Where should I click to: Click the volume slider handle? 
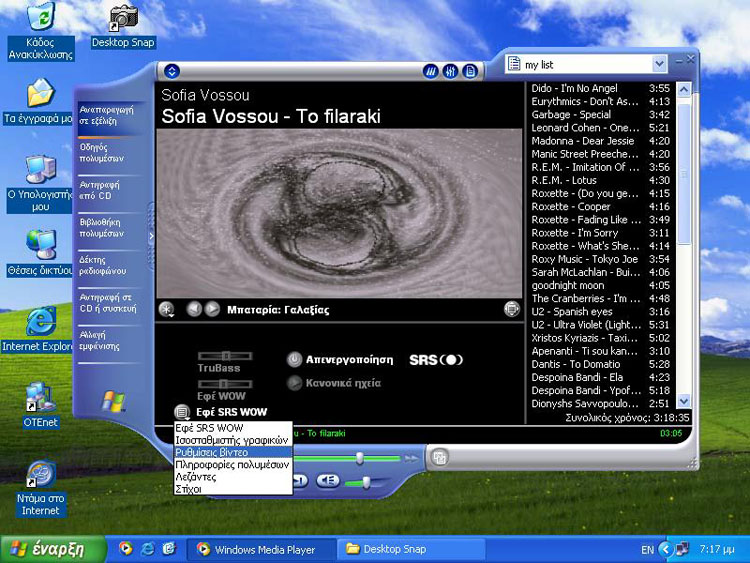(366, 483)
